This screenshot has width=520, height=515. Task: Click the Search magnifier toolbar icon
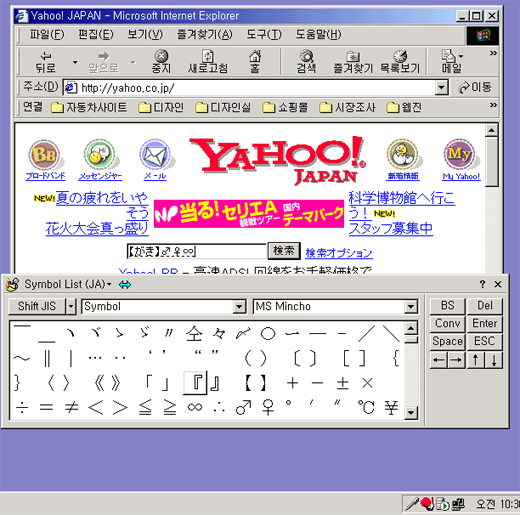click(x=306, y=56)
